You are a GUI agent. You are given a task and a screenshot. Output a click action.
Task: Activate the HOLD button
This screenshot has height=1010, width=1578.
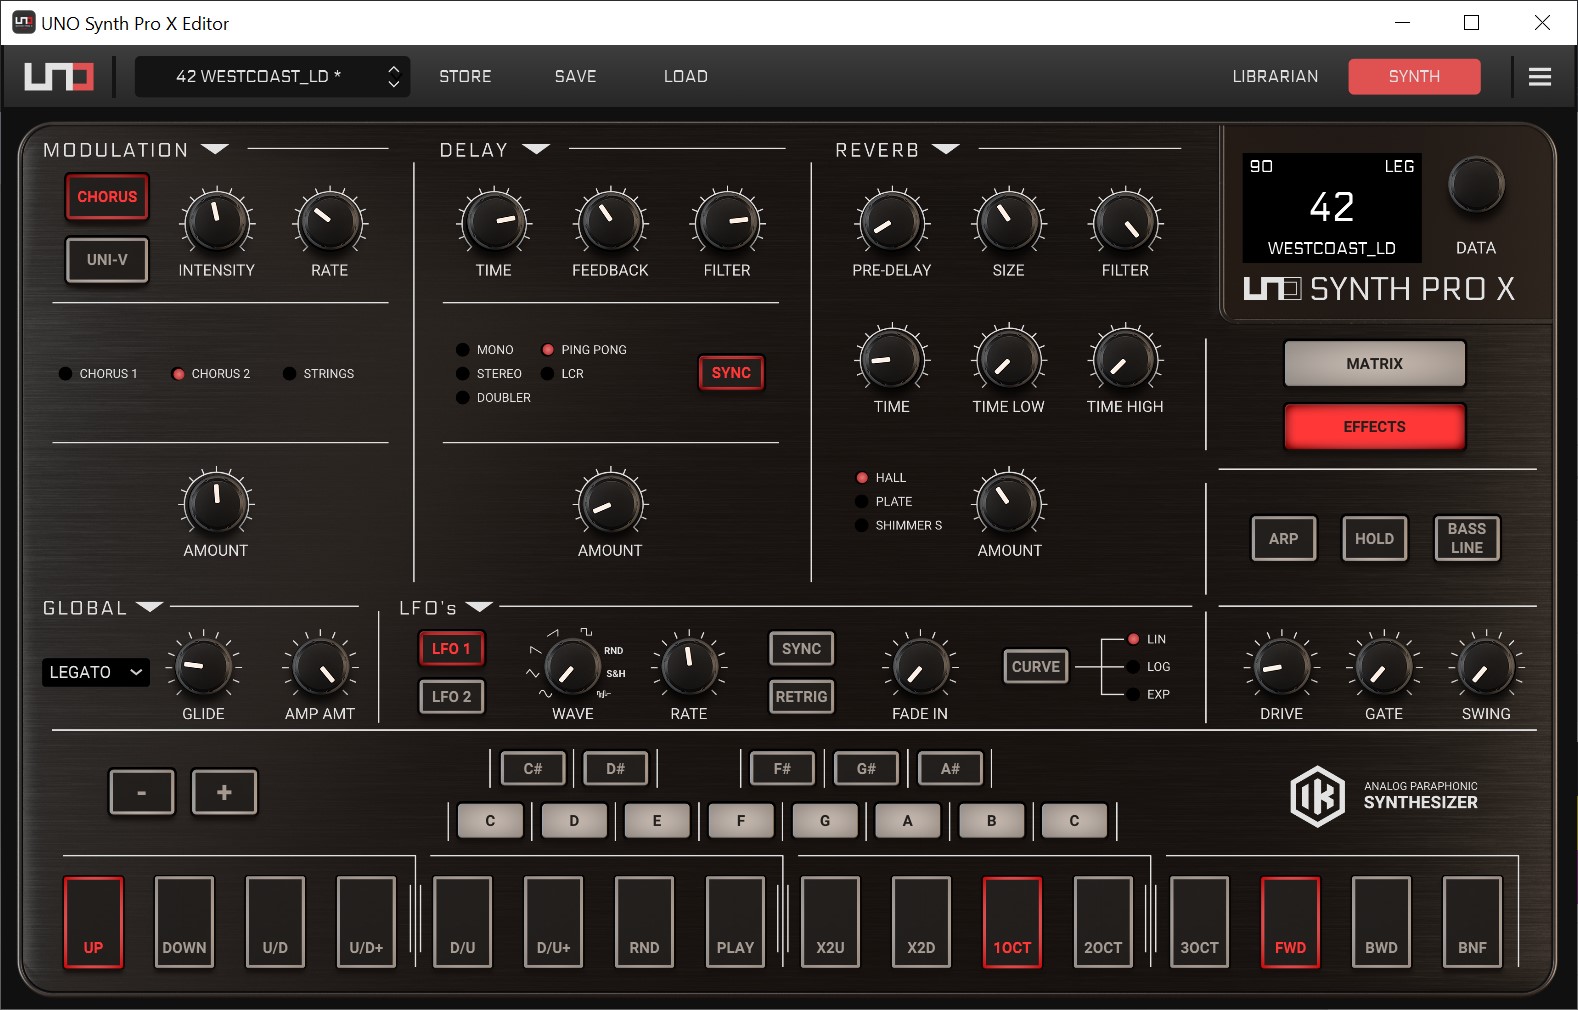(x=1374, y=539)
